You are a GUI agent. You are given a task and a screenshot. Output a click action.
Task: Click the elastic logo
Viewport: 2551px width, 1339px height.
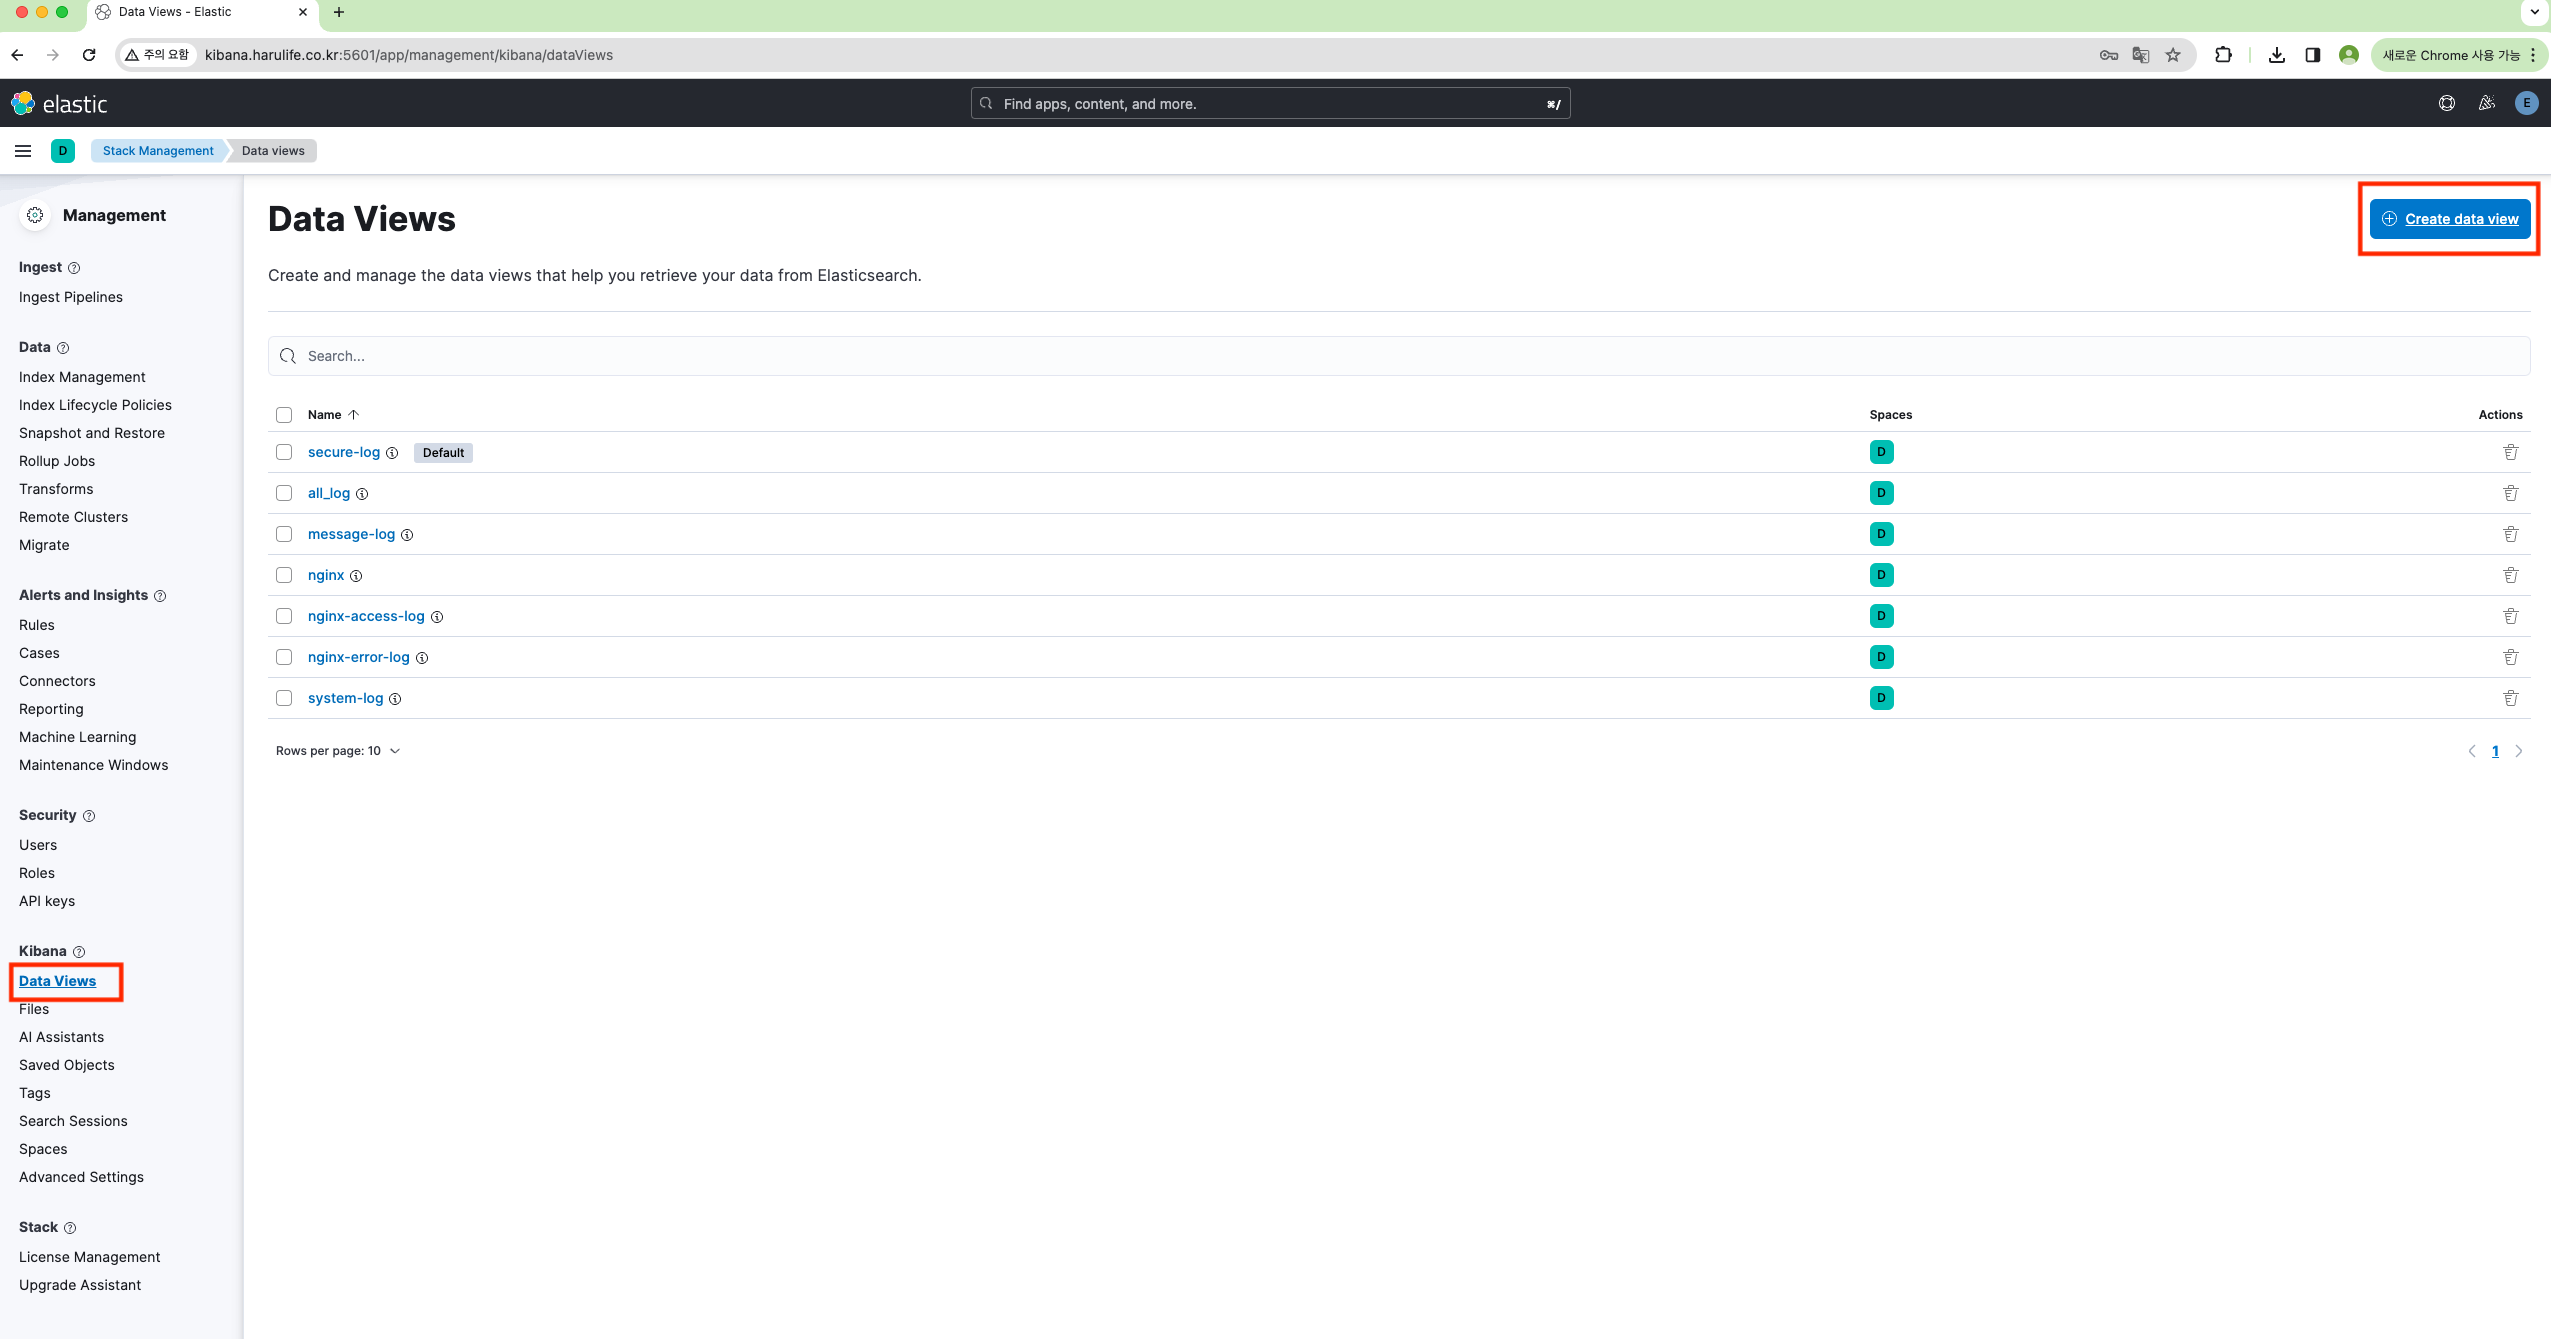(x=59, y=103)
